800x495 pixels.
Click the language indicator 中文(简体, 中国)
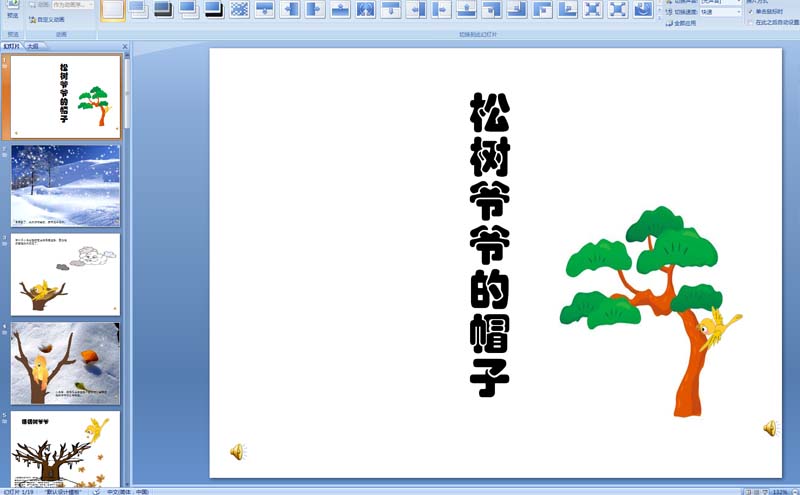(x=128, y=492)
